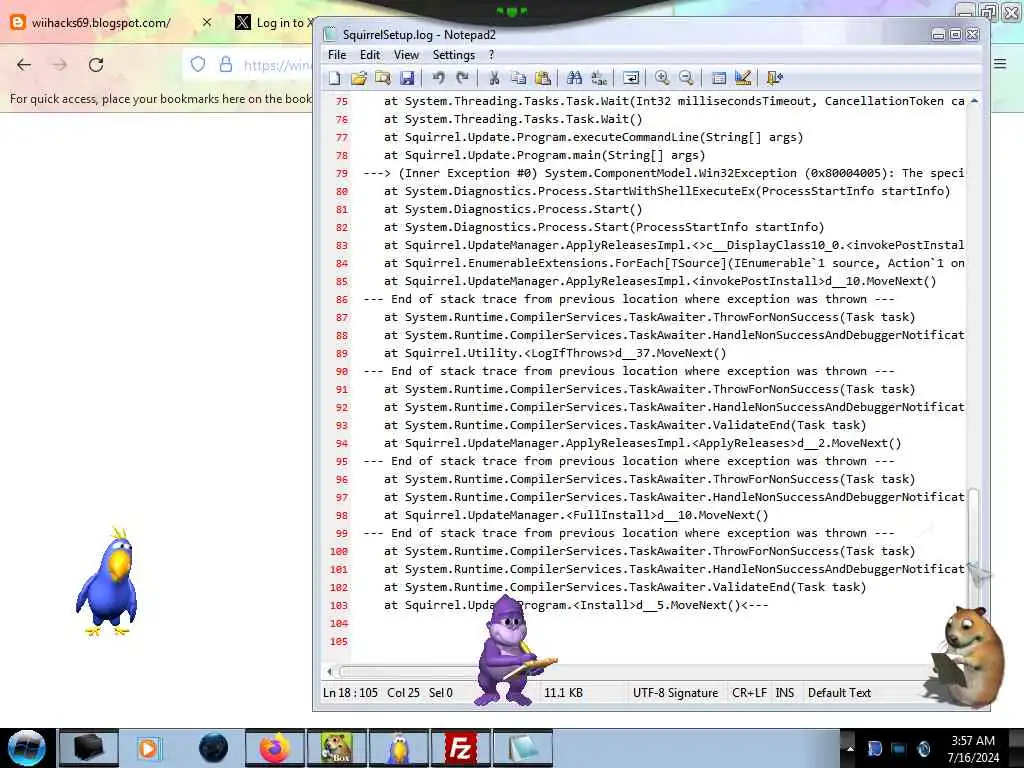Open FileZilla from the taskbar

[460, 748]
